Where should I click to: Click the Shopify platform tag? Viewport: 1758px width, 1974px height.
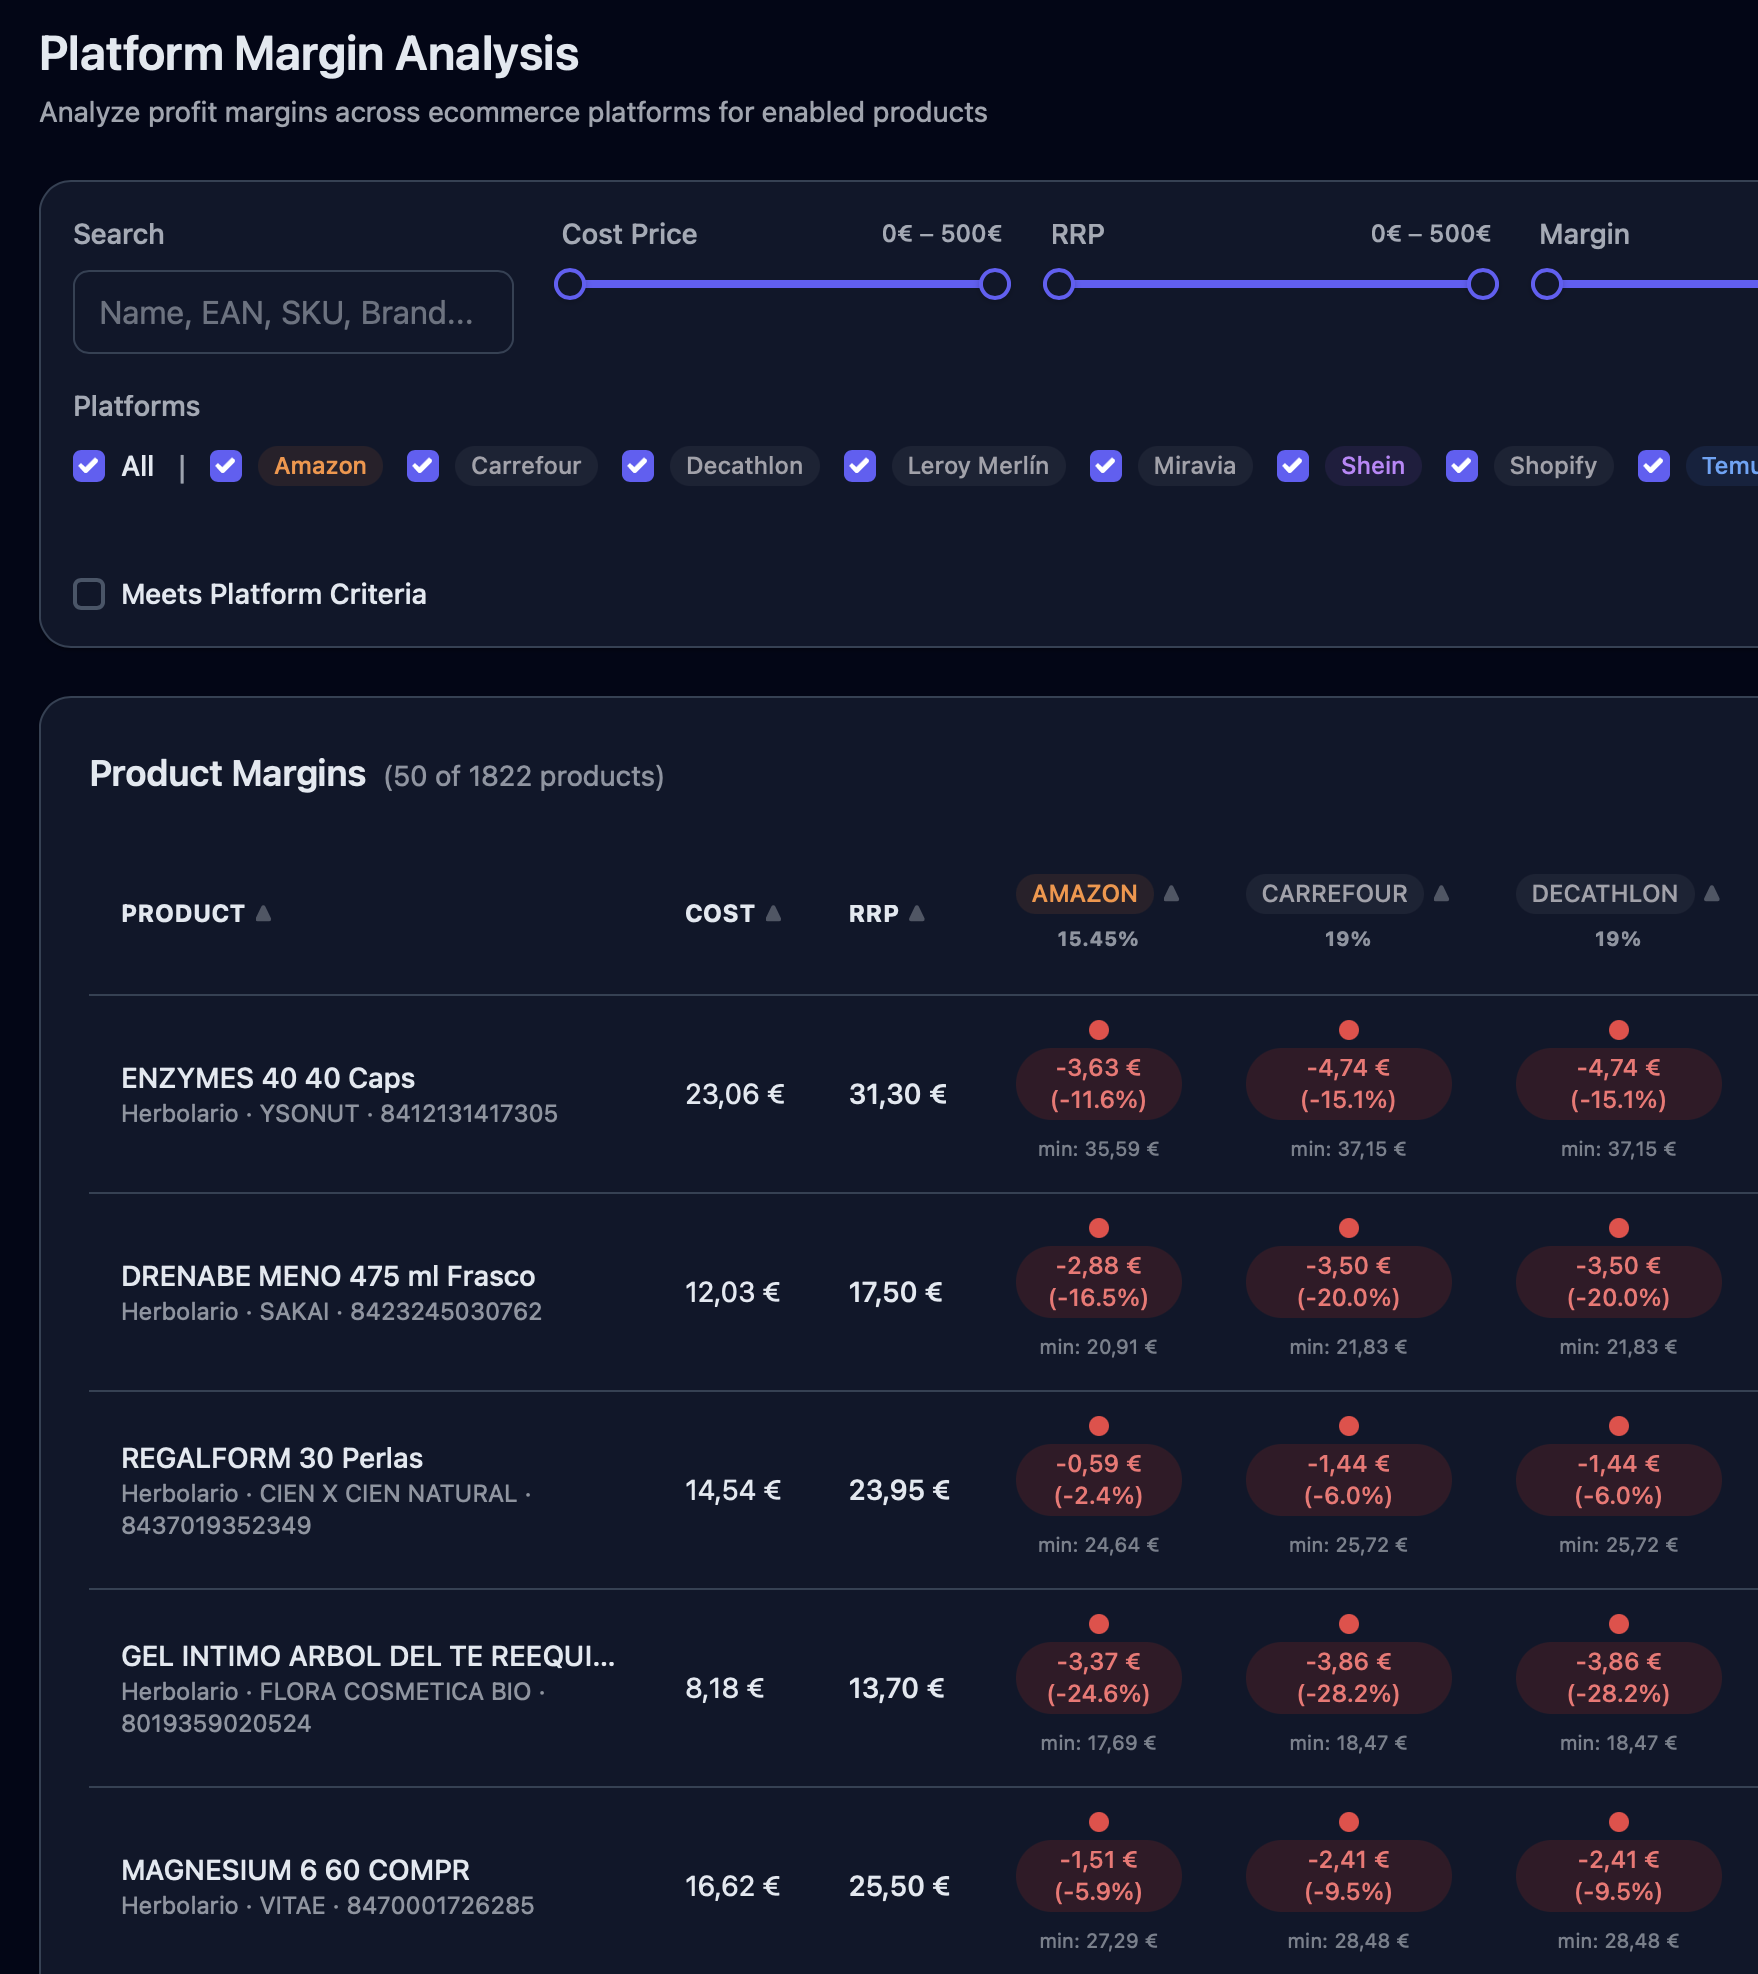[x=1552, y=466]
